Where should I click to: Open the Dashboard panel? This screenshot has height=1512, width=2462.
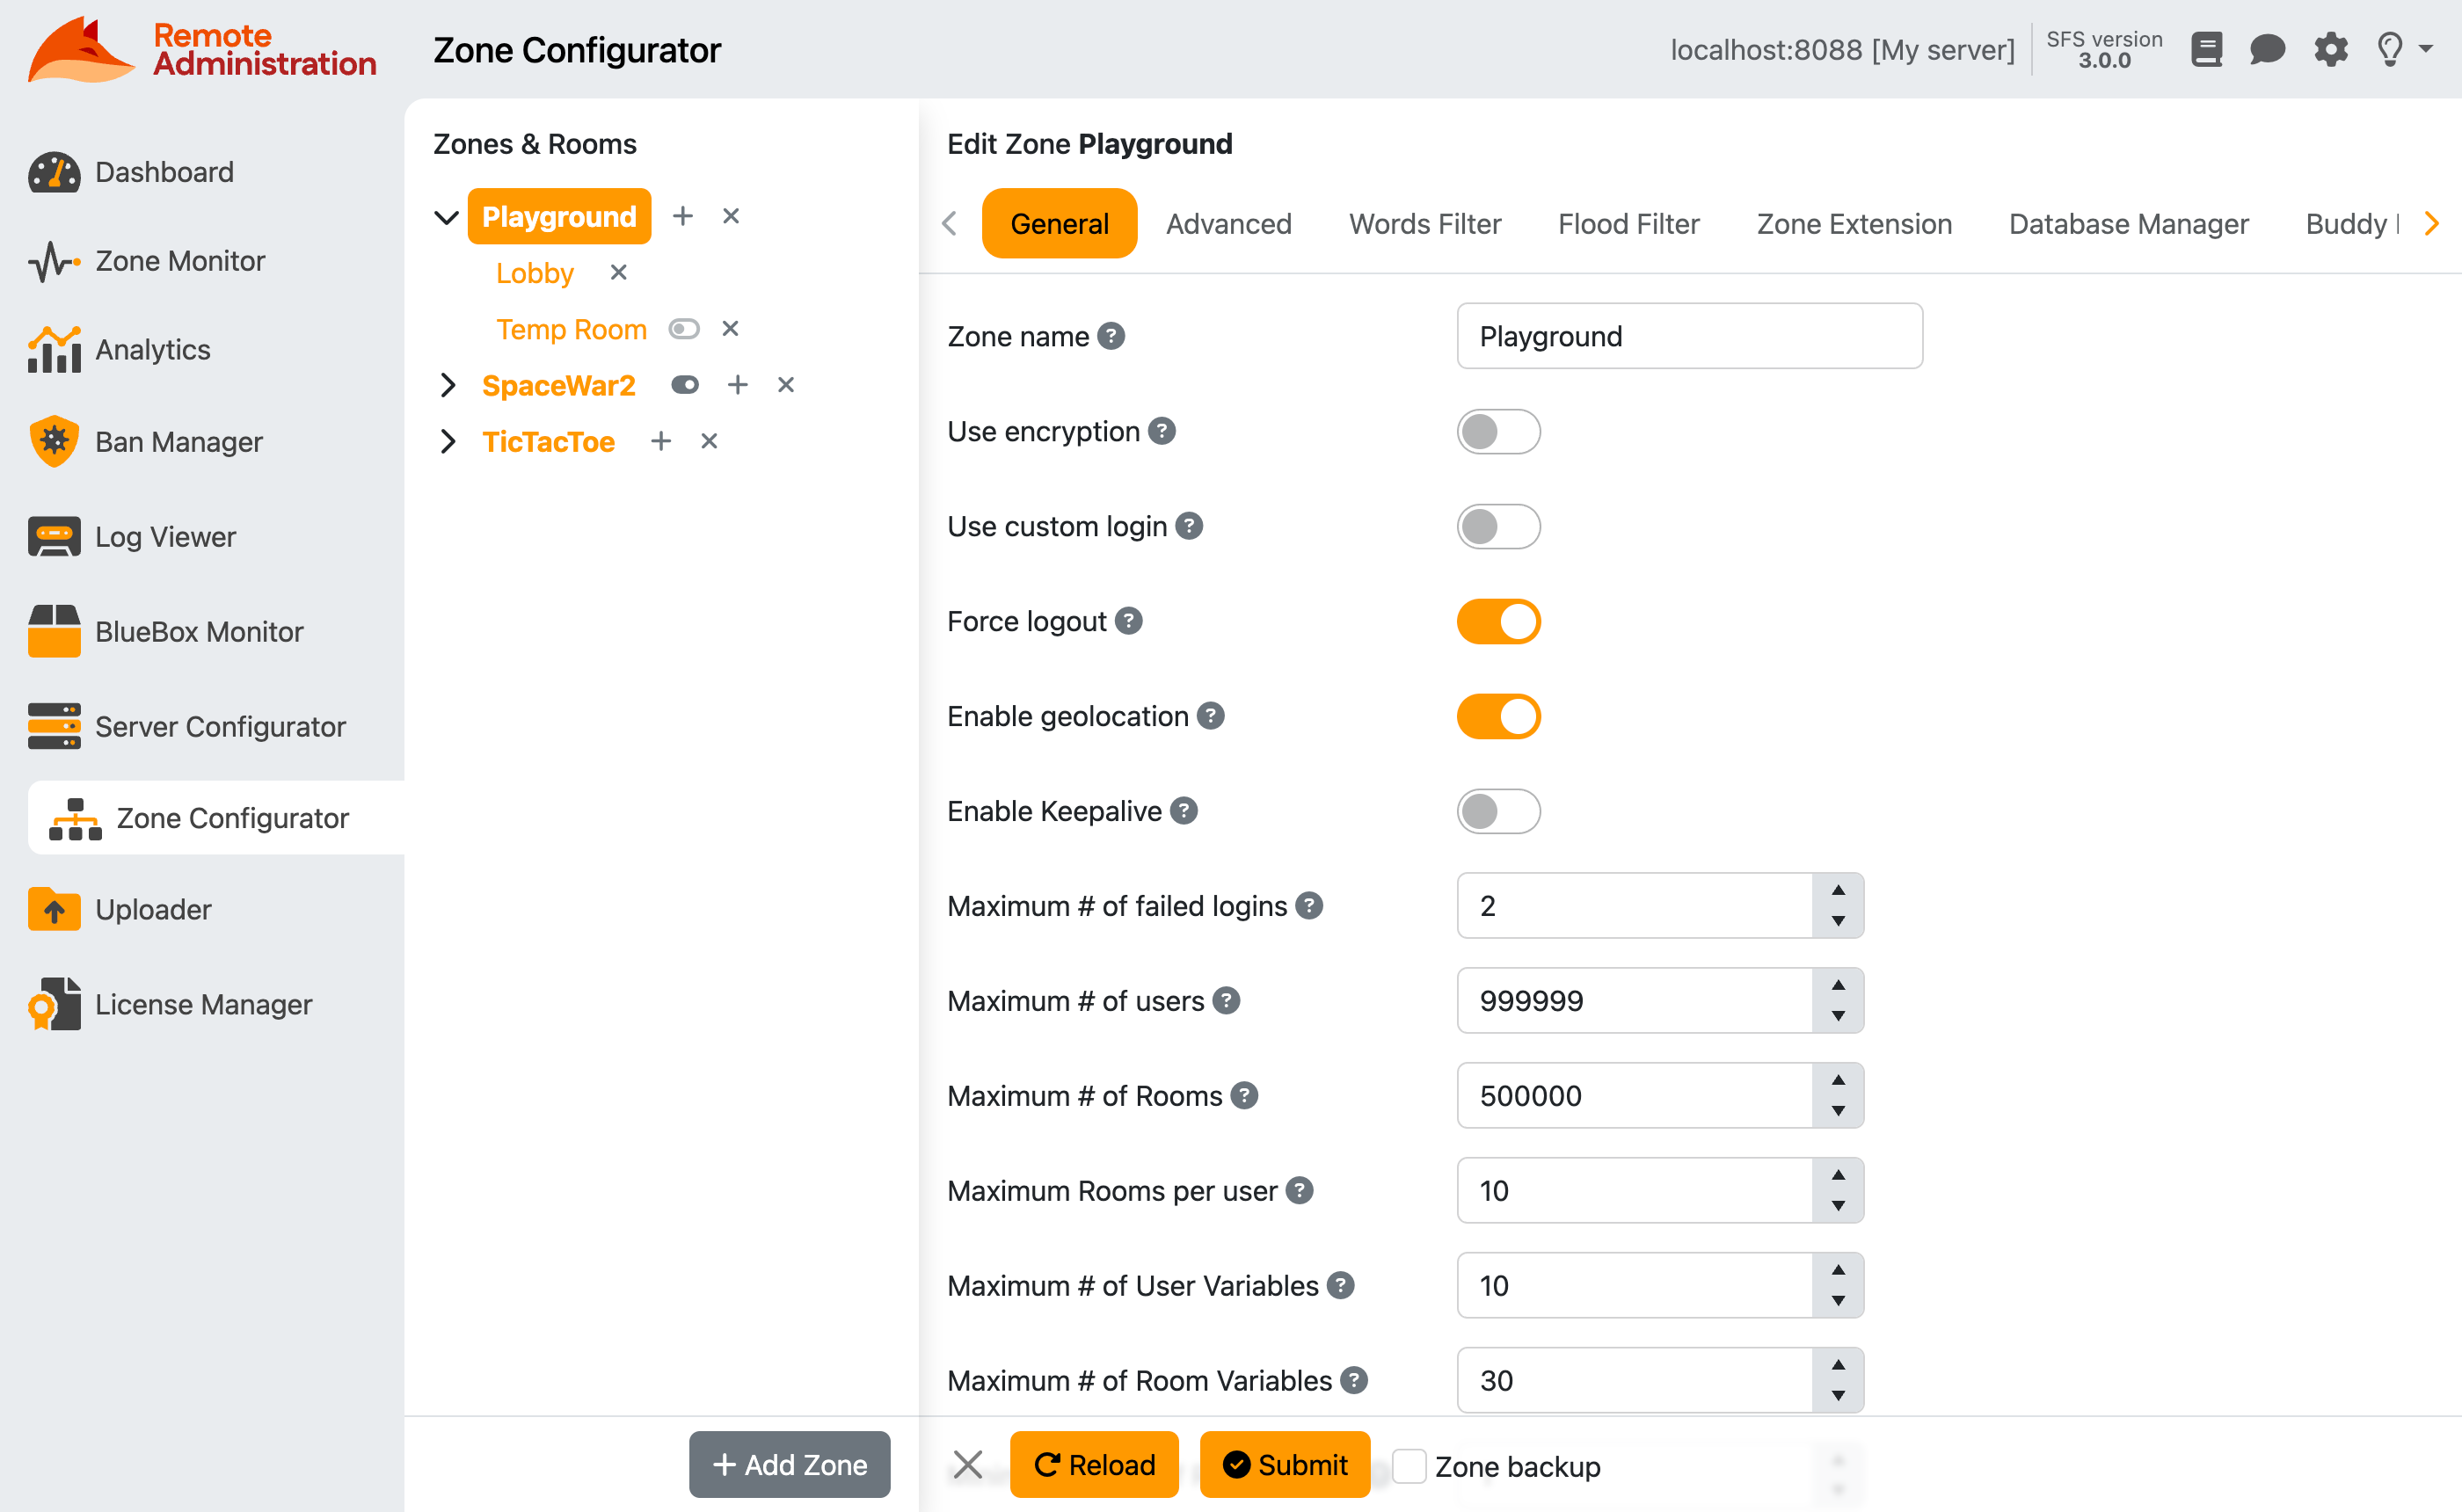(163, 171)
